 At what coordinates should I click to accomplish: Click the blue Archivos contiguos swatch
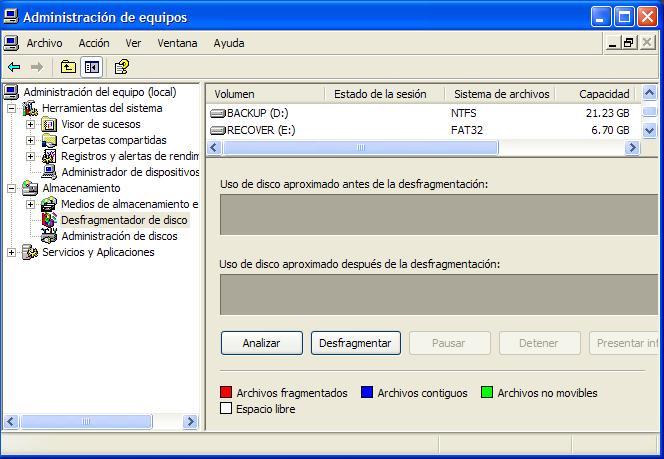(367, 392)
